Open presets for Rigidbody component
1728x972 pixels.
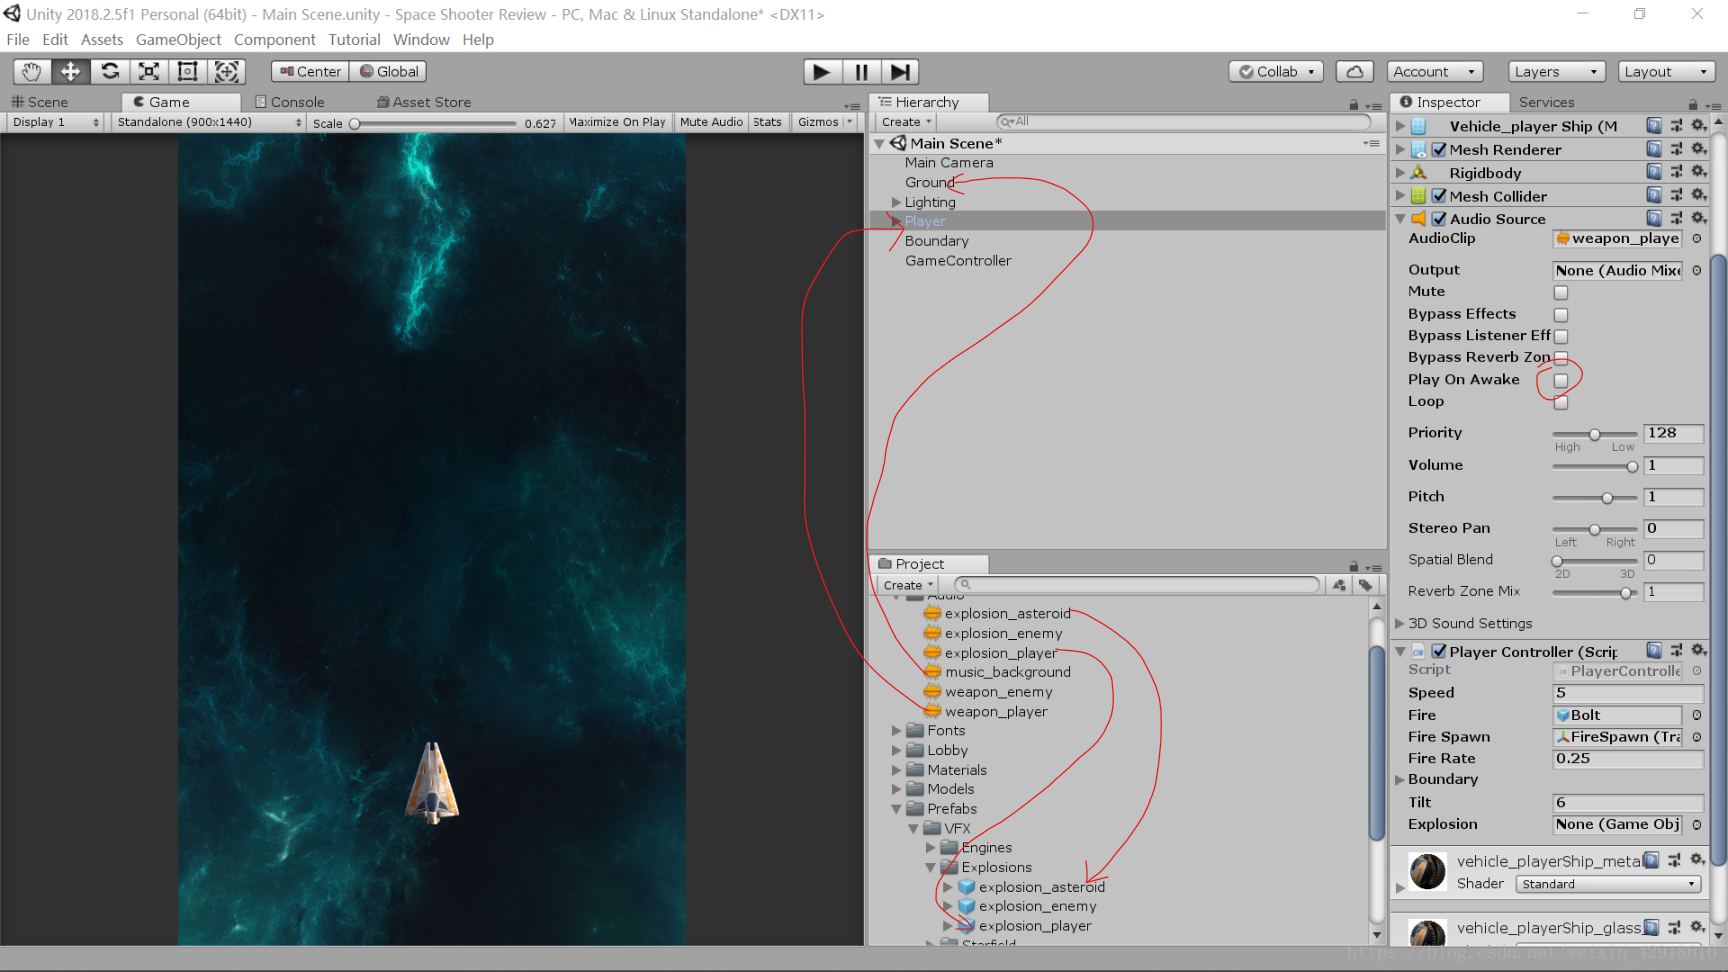coord(1676,172)
